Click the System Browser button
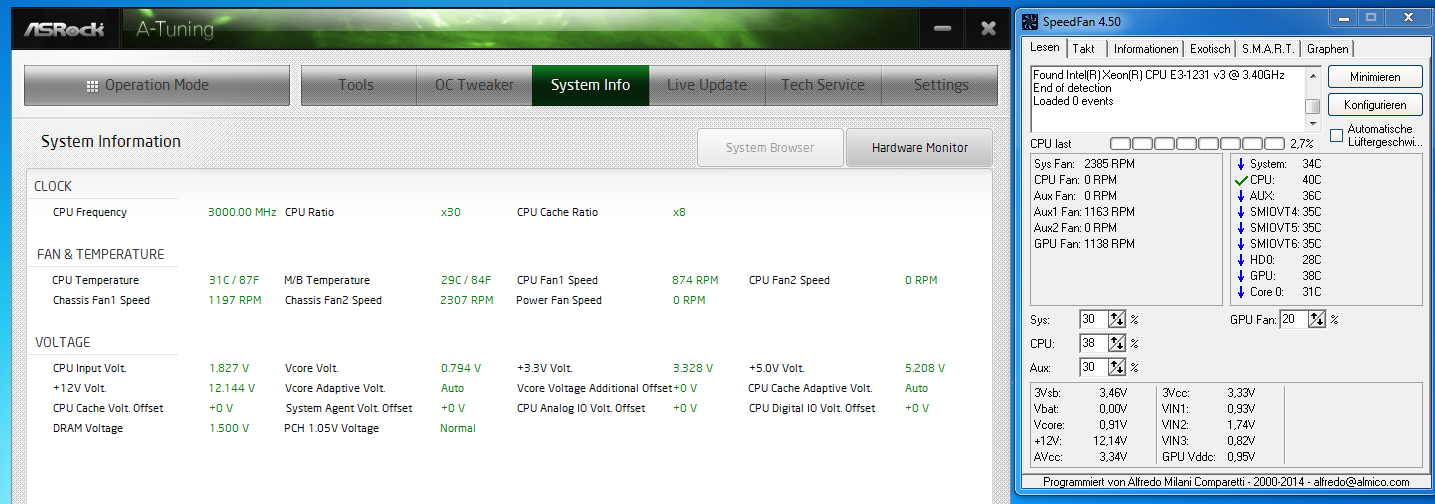Screen dimensions: 1435x504 (x=770, y=148)
